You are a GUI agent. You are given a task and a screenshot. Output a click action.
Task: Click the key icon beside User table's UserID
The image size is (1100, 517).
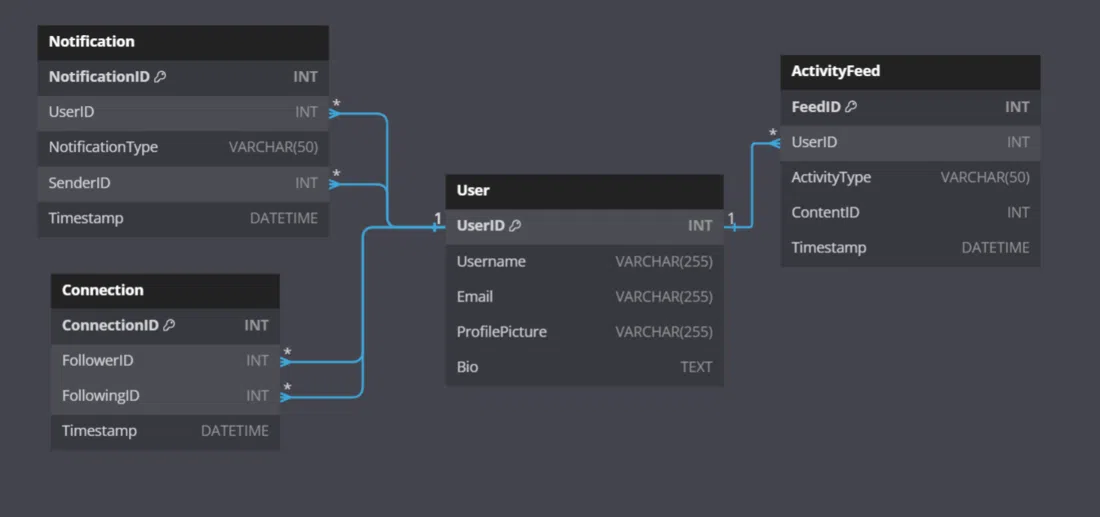(515, 226)
